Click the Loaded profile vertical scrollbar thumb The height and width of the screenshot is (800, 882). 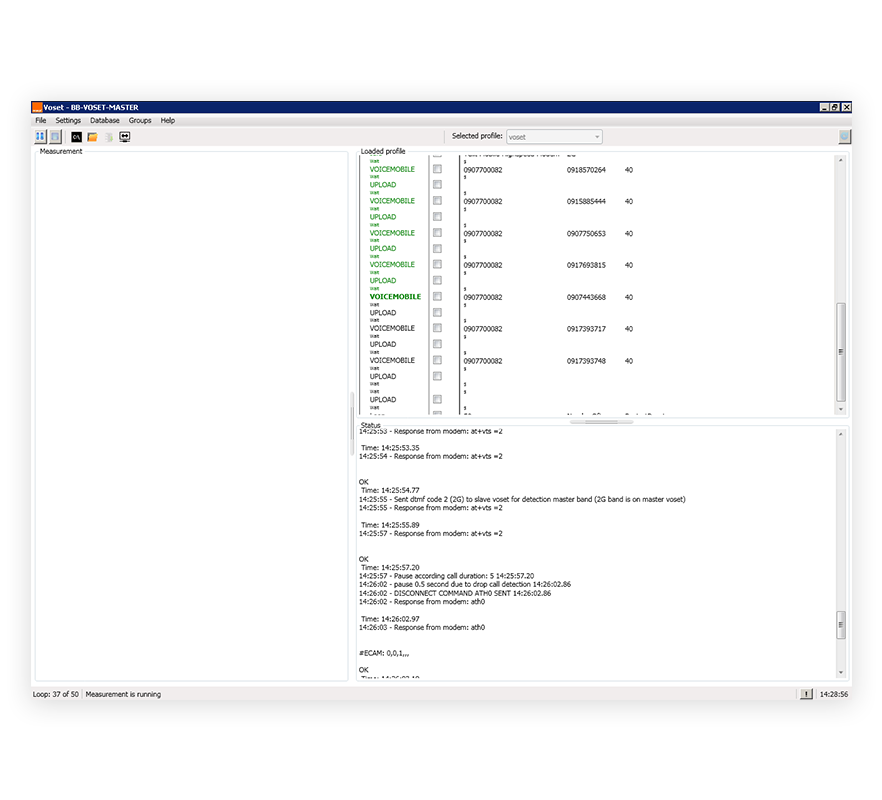pos(841,352)
